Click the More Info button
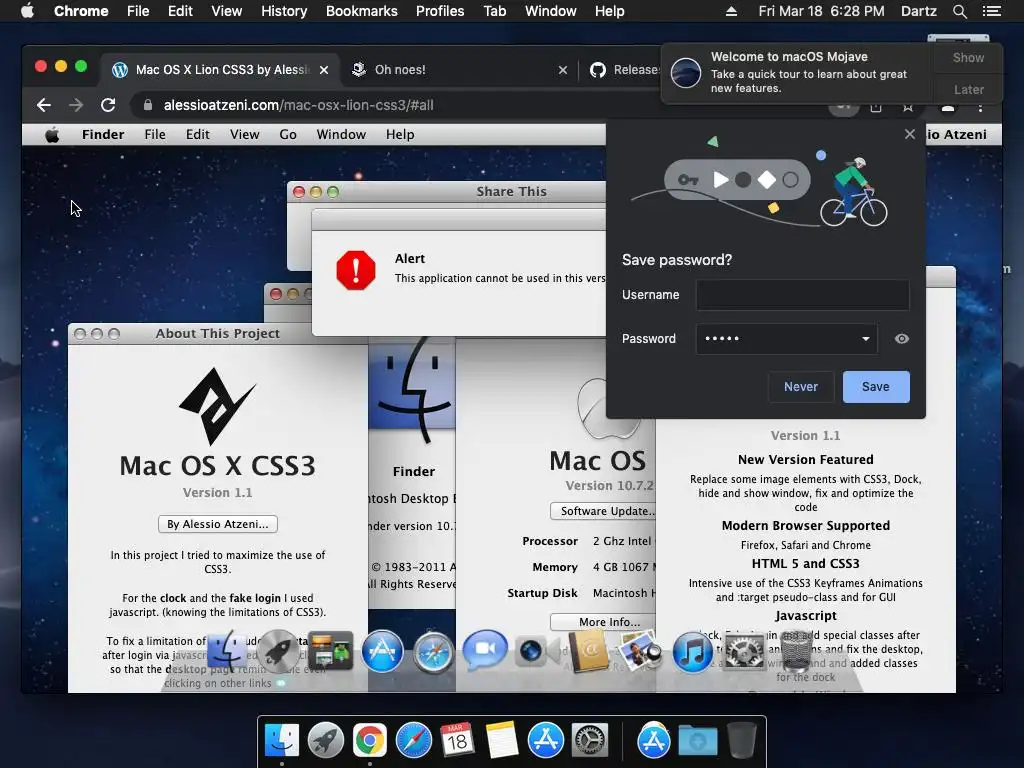Image resolution: width=1024 pixels, height=768 pixels. [x=603, y=622]
